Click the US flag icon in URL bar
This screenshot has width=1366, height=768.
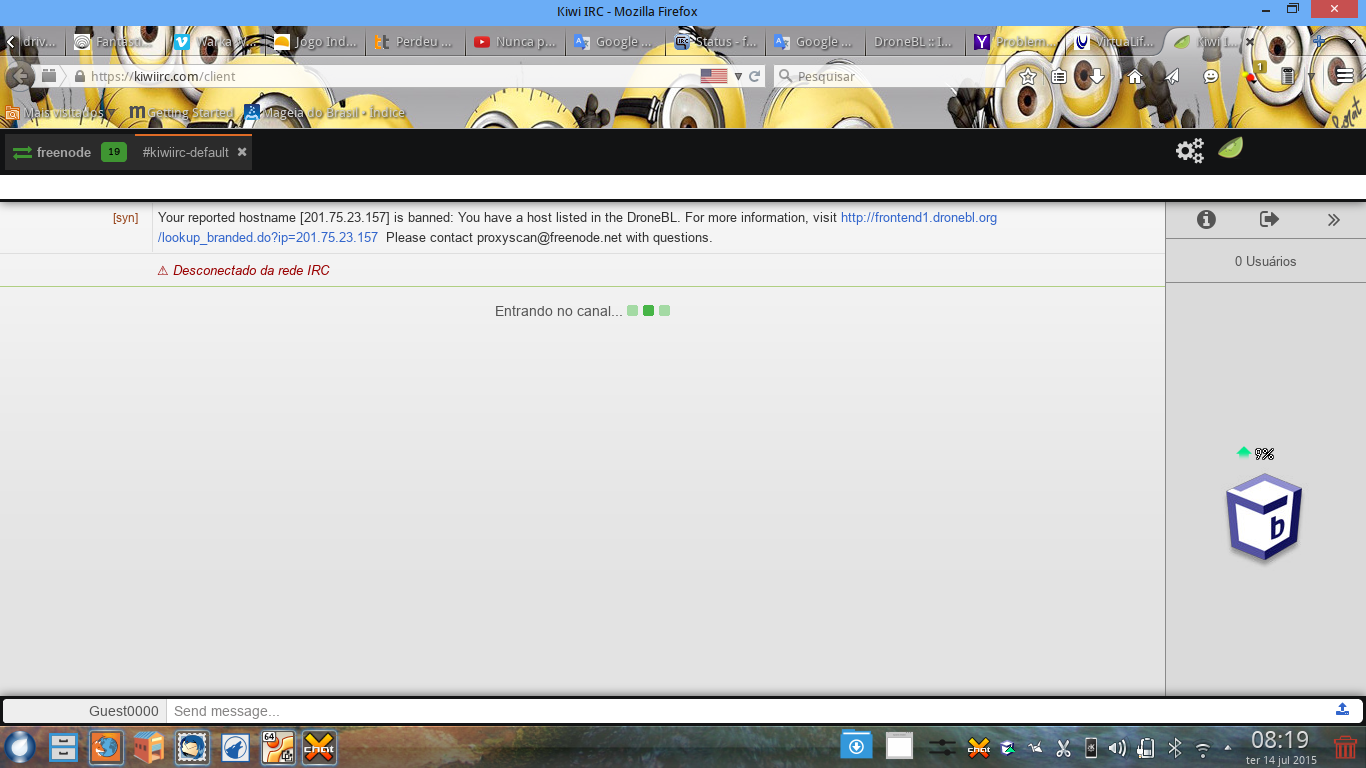point(714,76)
